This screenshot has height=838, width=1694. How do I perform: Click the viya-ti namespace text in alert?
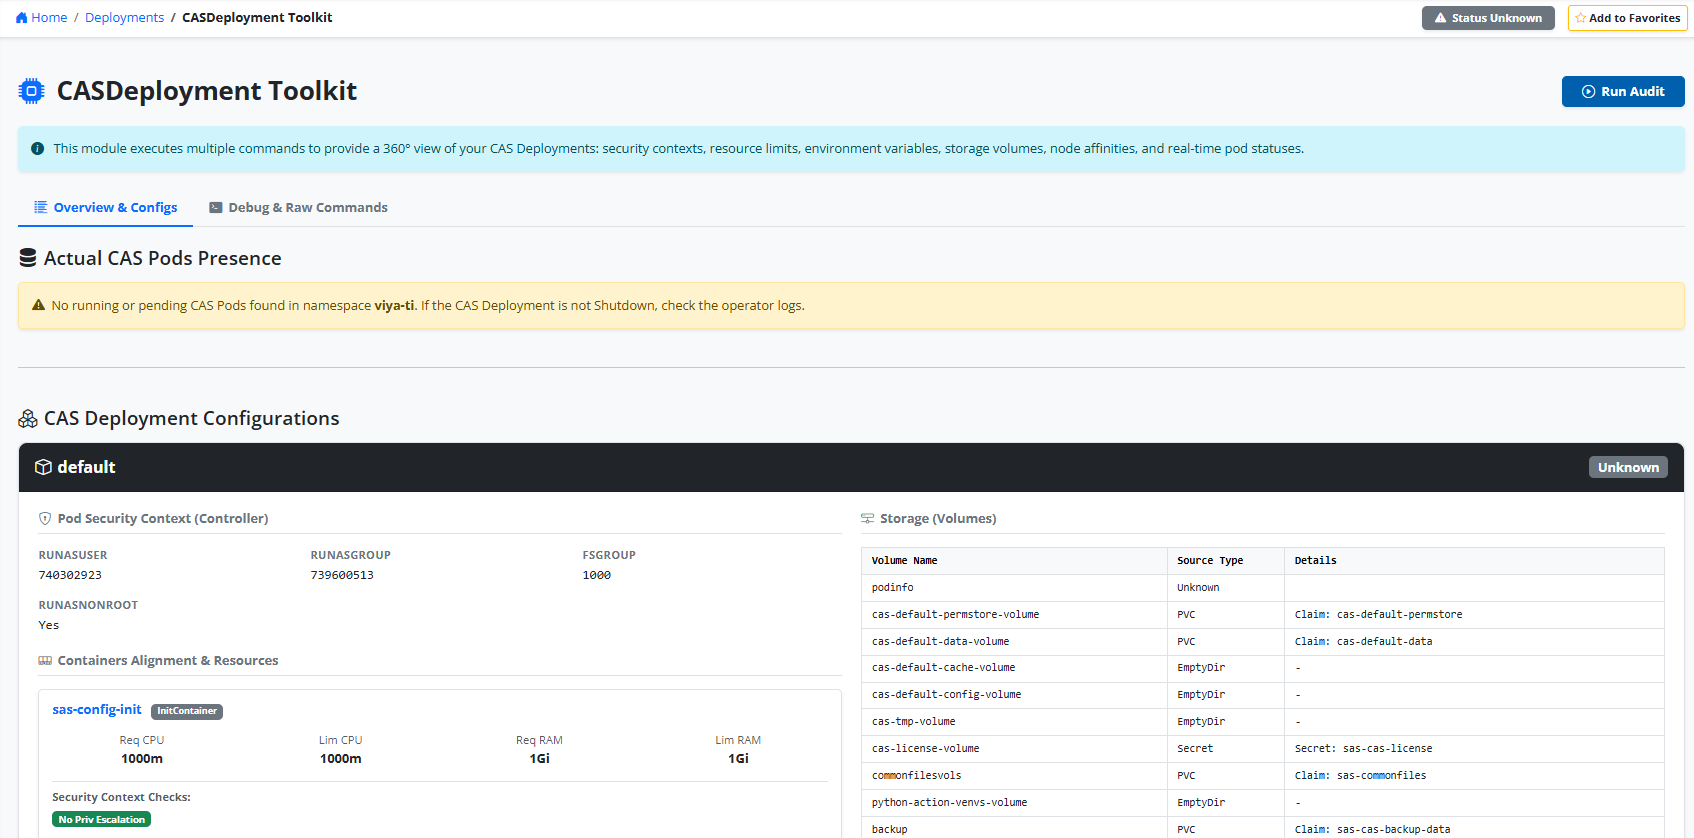[394, 306]
